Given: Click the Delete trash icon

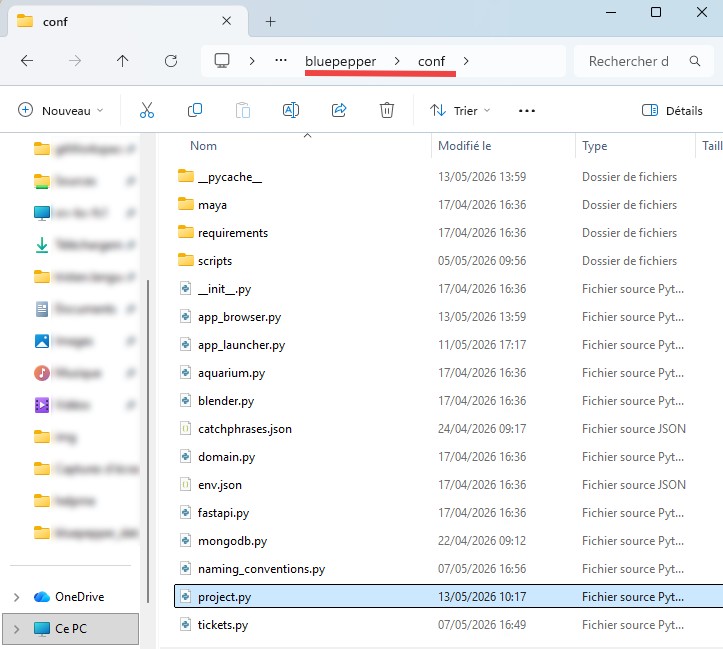Looking at the screenshot, I should coord(387,111).
